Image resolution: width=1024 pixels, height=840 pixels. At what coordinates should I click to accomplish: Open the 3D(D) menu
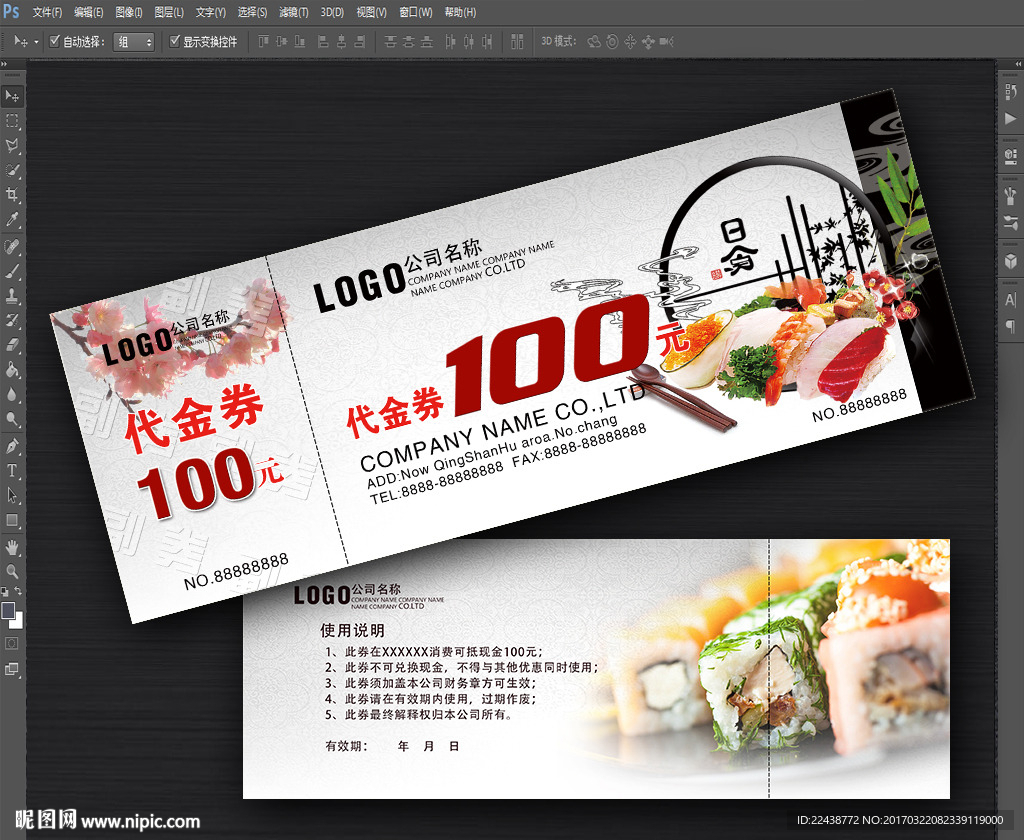(x=332, y=12)
